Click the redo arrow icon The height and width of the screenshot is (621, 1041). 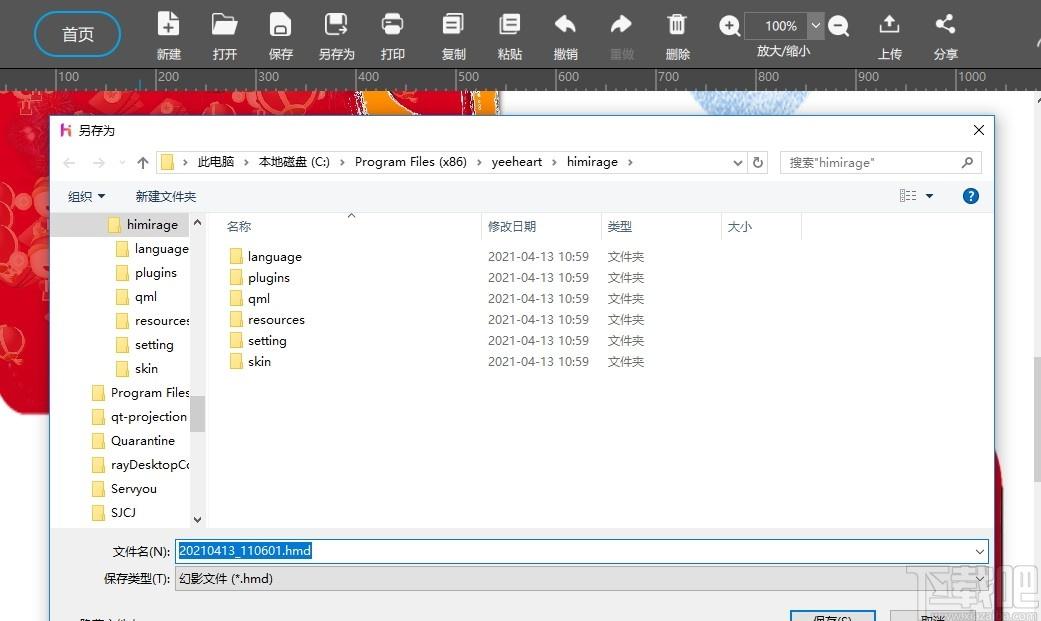click(x=621, y=25)
